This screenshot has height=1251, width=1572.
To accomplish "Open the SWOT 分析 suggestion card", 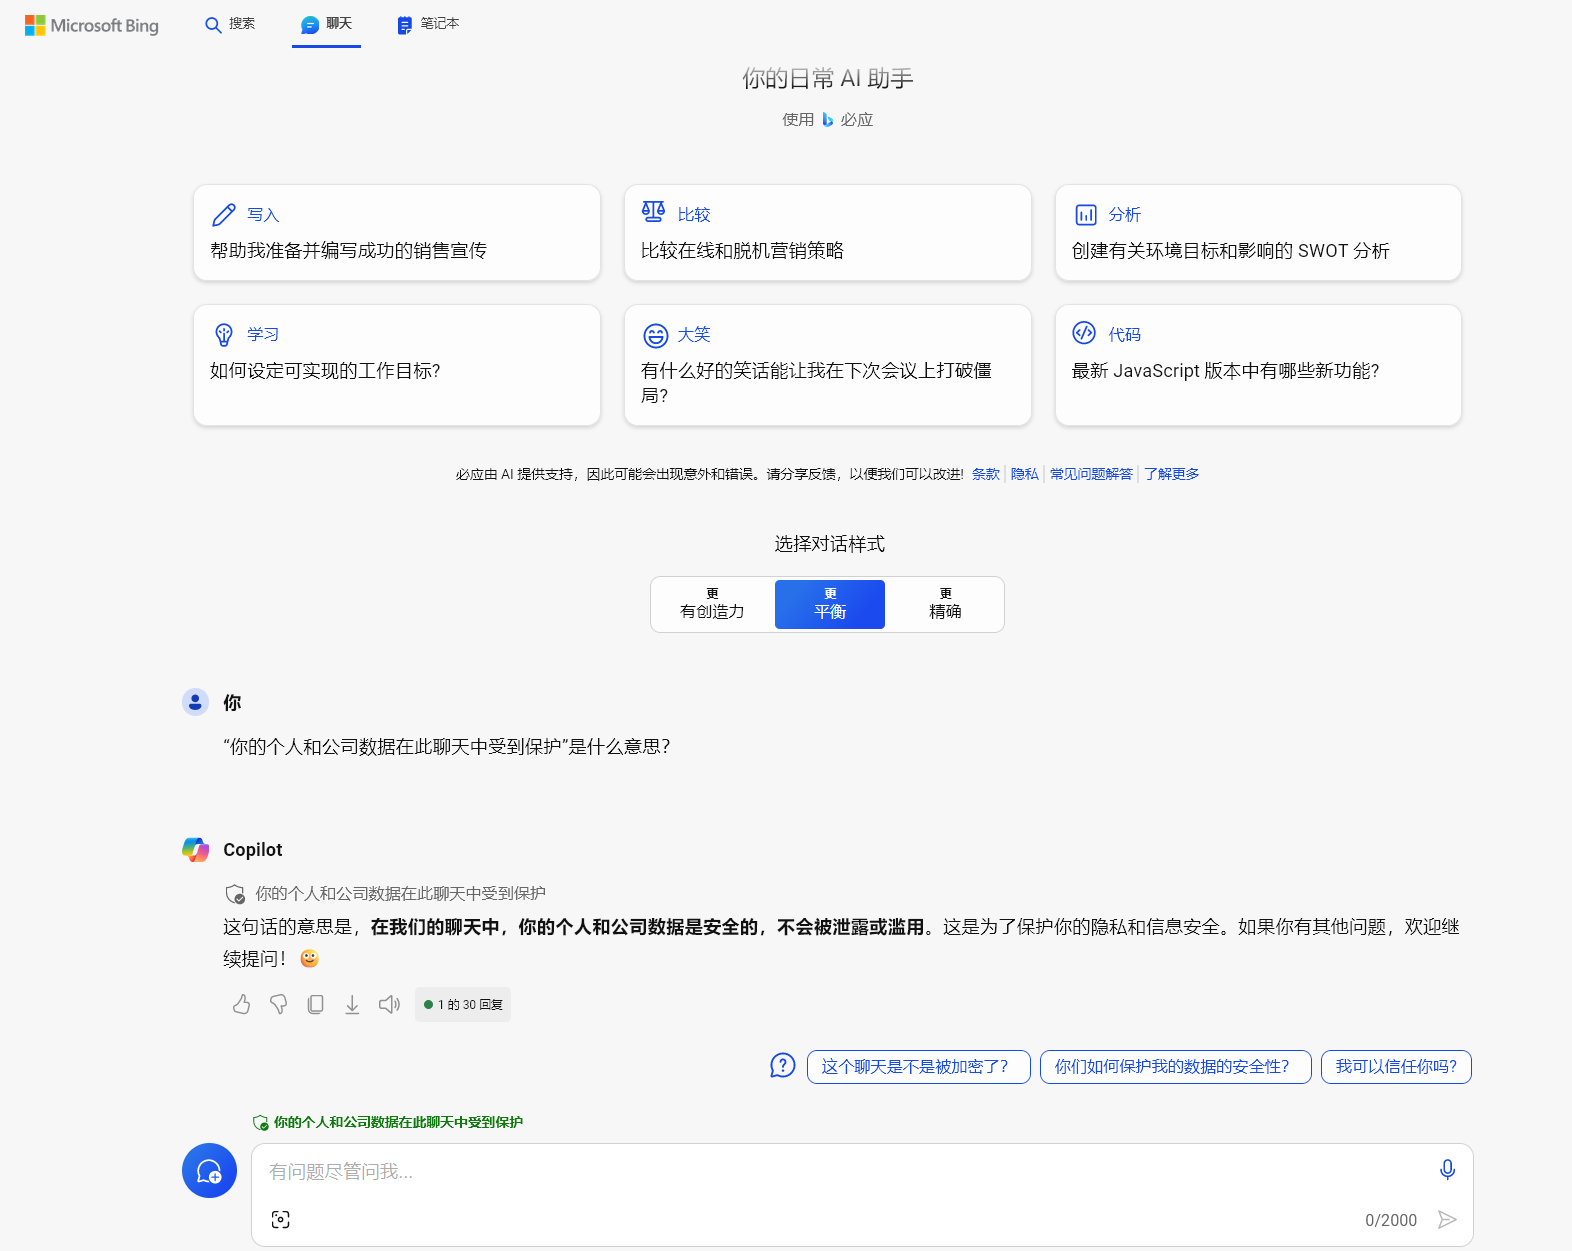I will [x=1258, y=232].
